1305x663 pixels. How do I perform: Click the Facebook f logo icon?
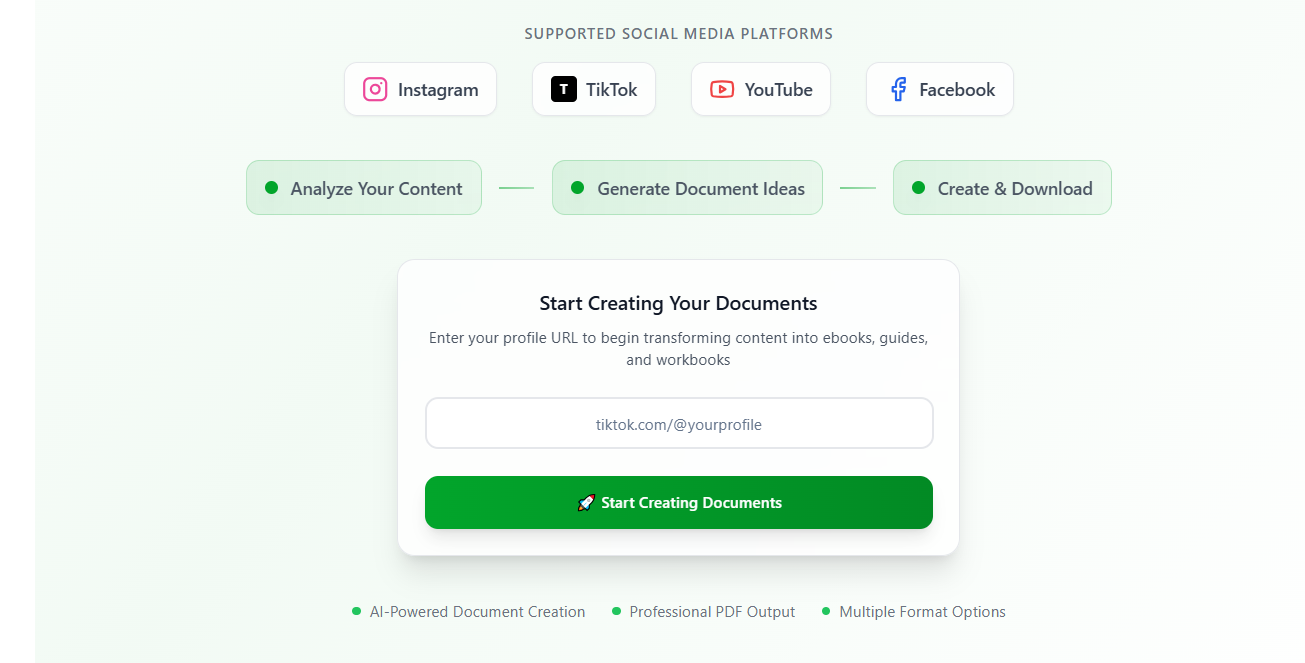pyautogui.click(x=898, y=89)
